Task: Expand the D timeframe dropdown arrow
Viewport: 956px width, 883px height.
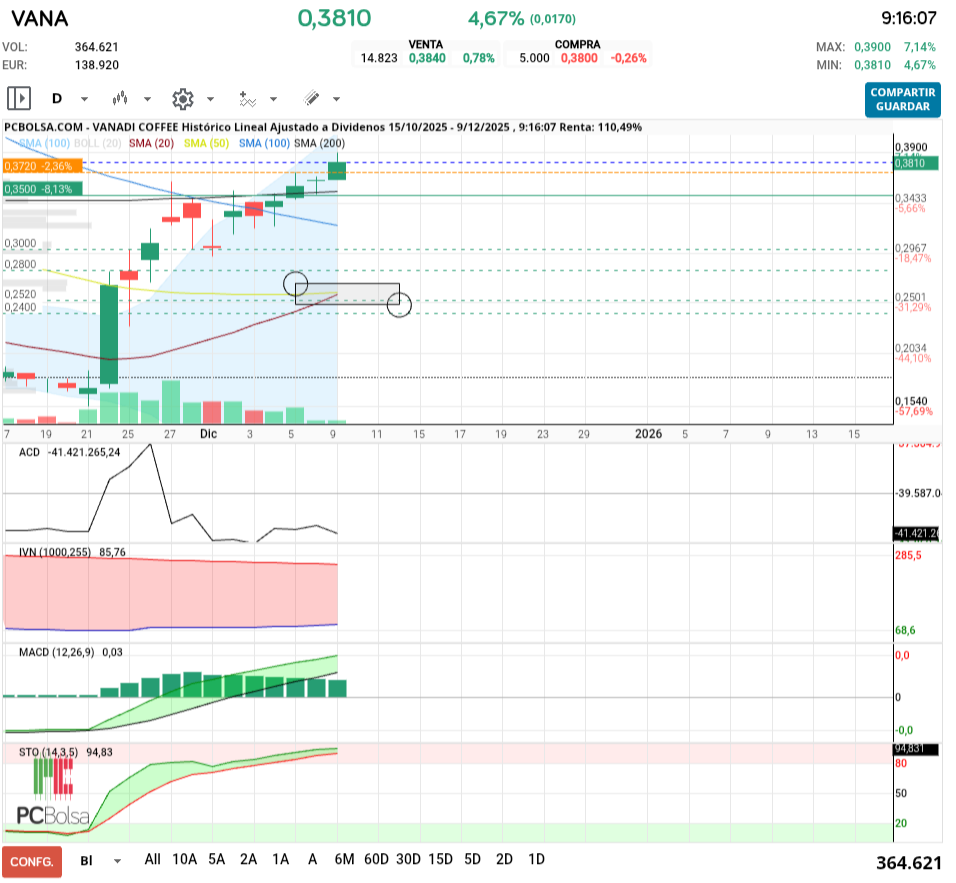Action: [84, 99]
